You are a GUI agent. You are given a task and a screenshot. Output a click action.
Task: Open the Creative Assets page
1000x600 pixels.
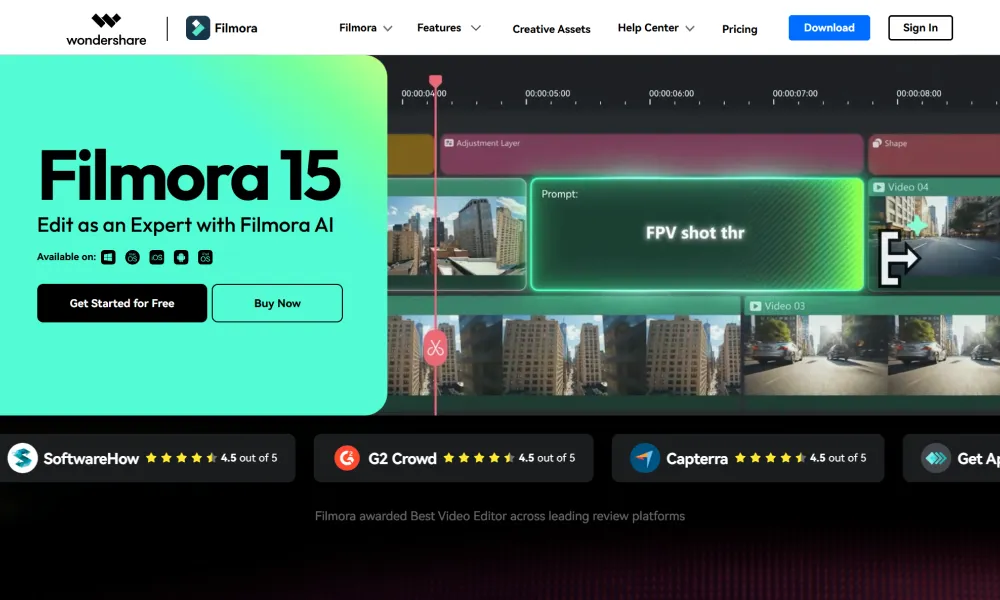[x=551, y=29]
